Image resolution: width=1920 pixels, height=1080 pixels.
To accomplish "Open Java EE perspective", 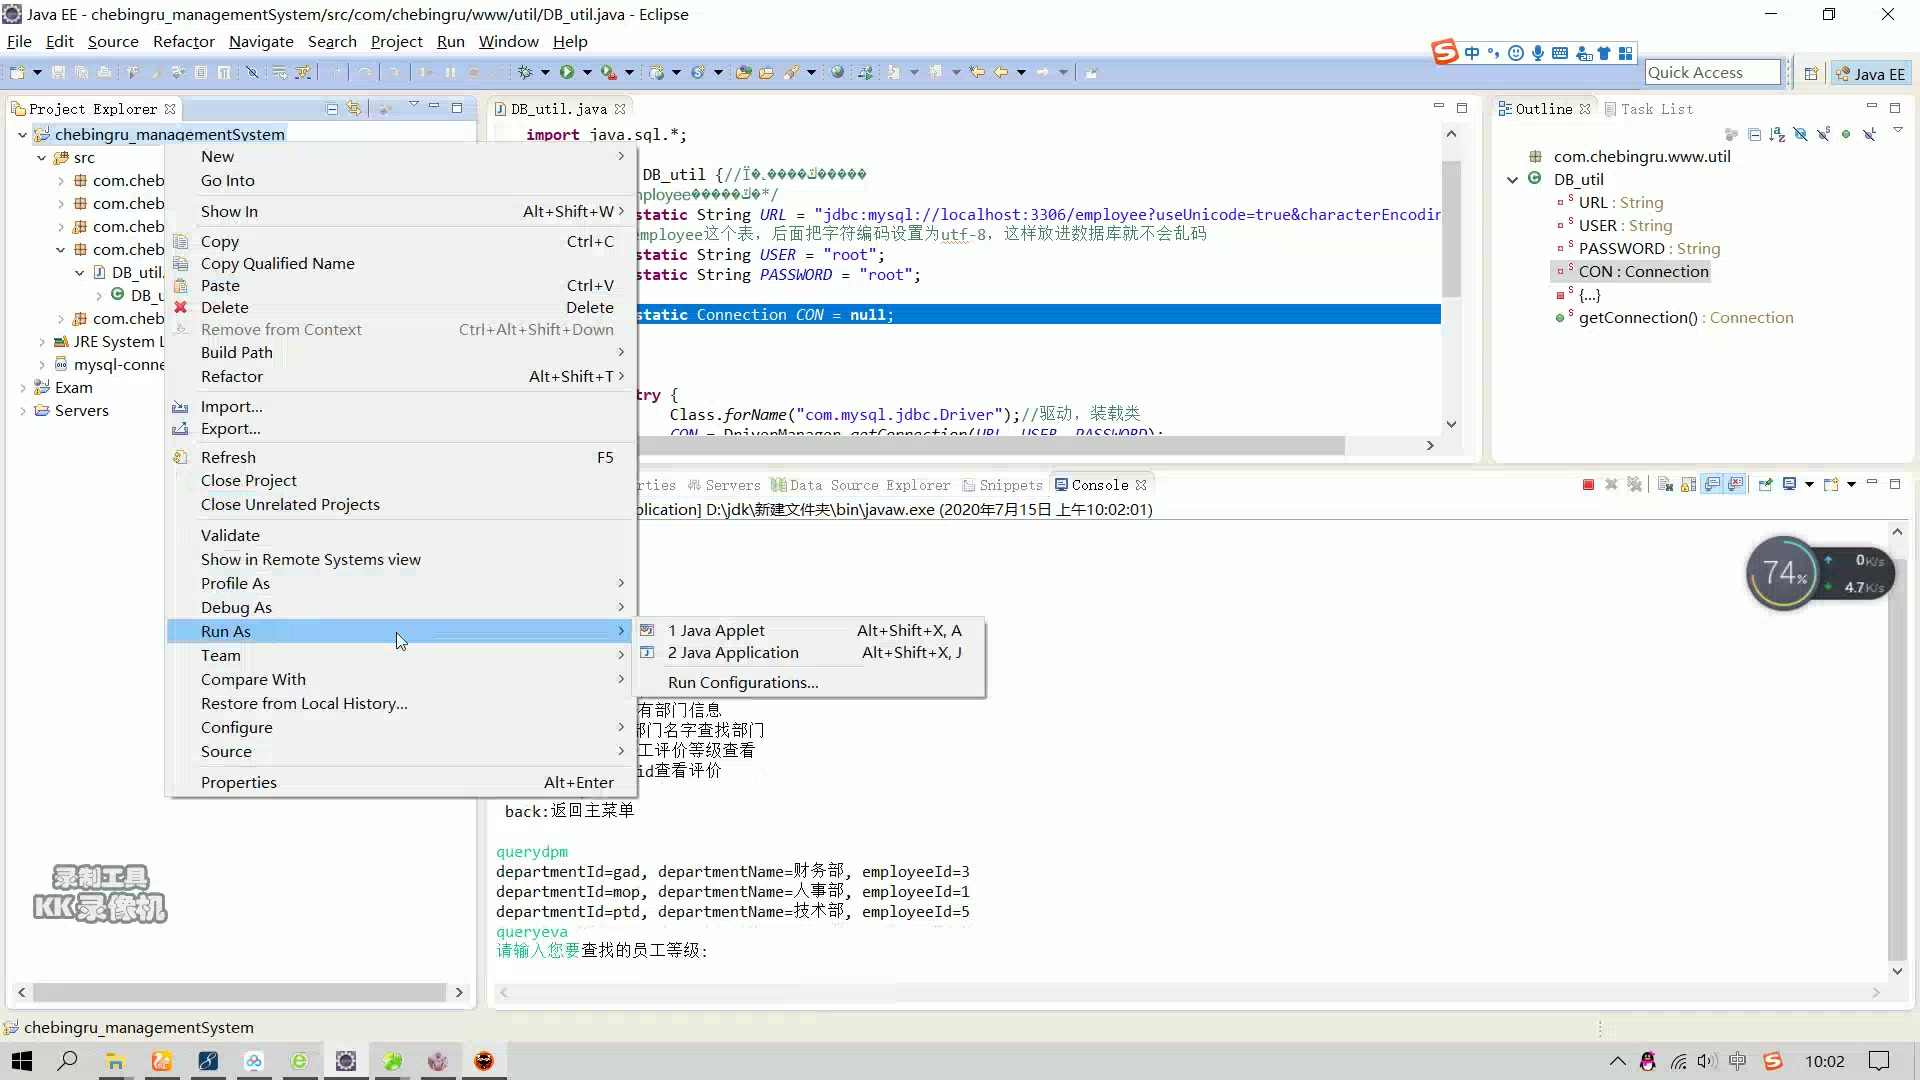I will coord(1870,74).
